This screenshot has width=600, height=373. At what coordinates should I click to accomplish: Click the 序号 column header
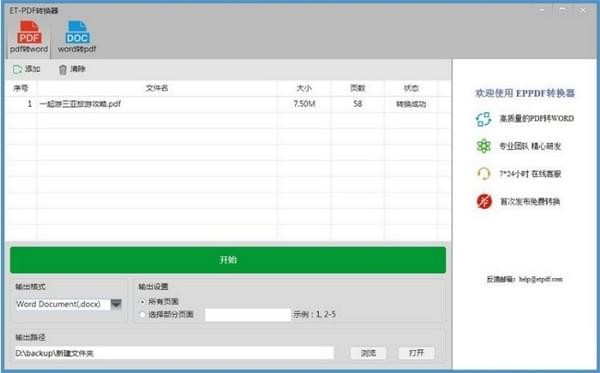pyautogui.click(x=21, y=88)
